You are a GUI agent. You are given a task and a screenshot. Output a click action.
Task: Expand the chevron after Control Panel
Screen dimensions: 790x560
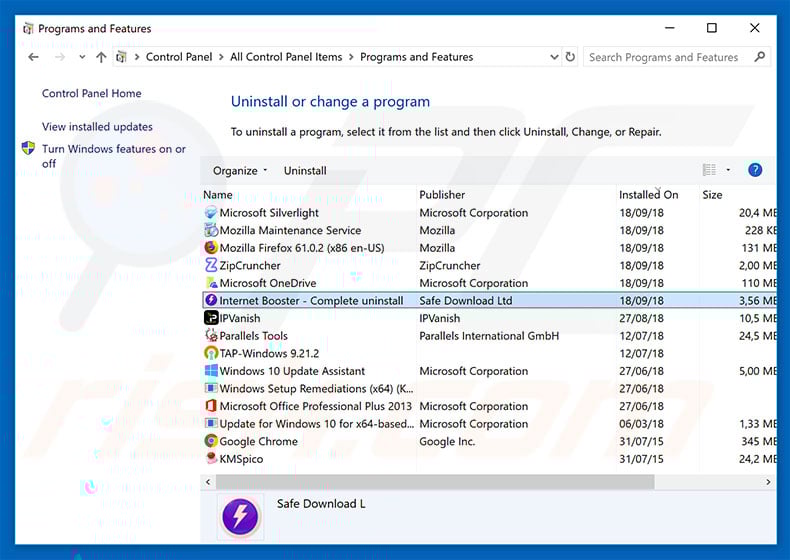tap(221, 57)
